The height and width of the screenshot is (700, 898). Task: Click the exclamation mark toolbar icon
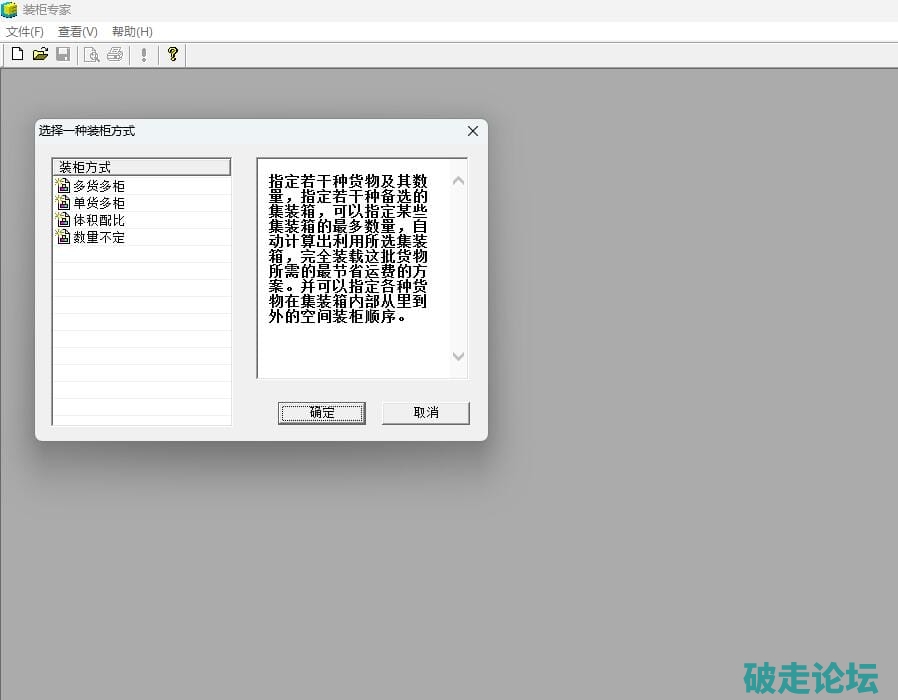pos(144,54)
